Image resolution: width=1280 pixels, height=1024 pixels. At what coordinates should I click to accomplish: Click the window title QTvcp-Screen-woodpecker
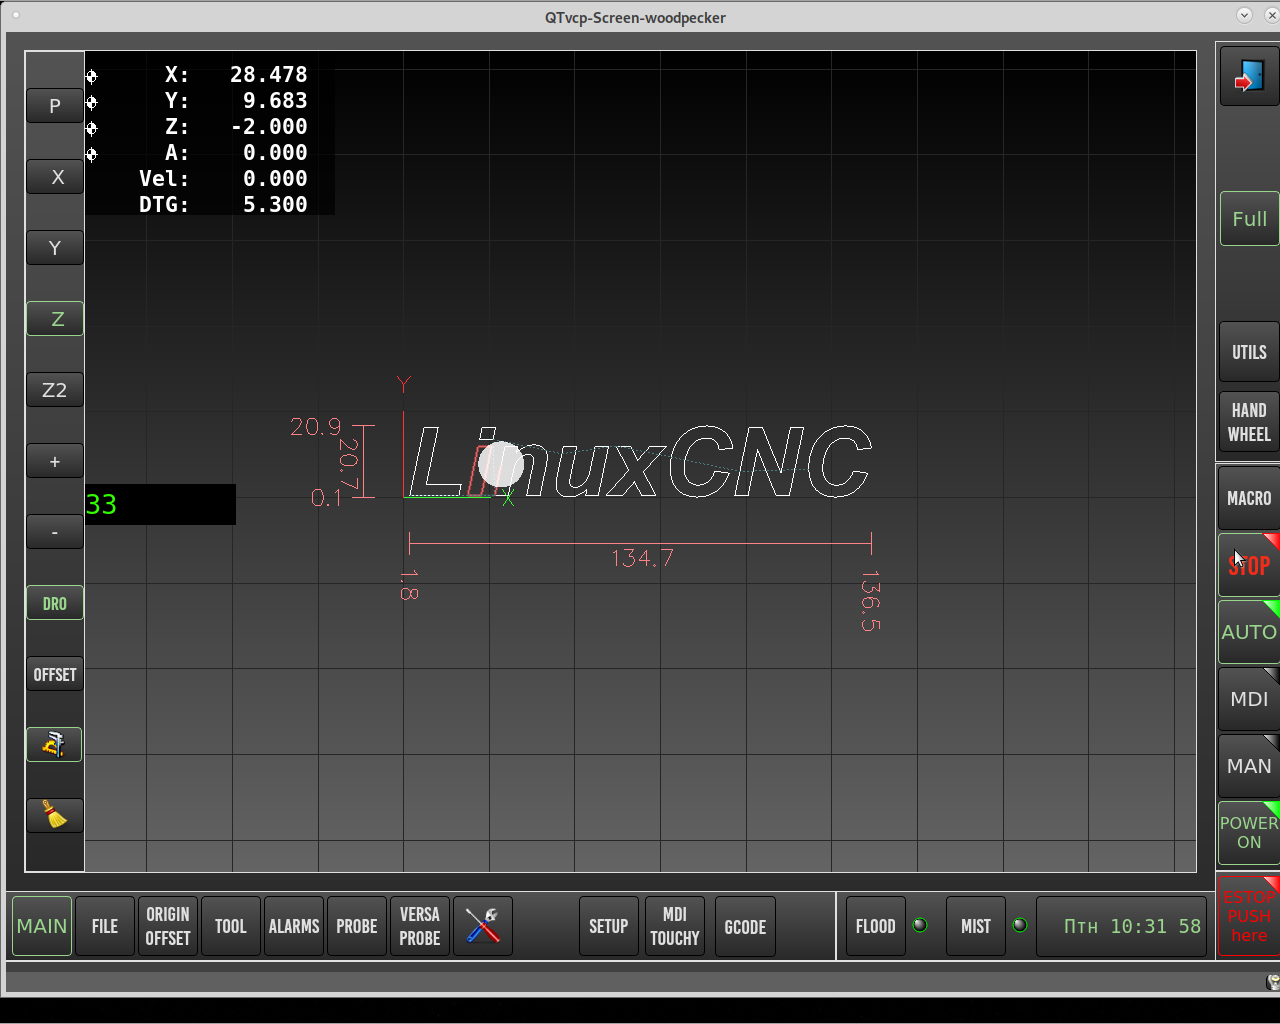point(635,17)
